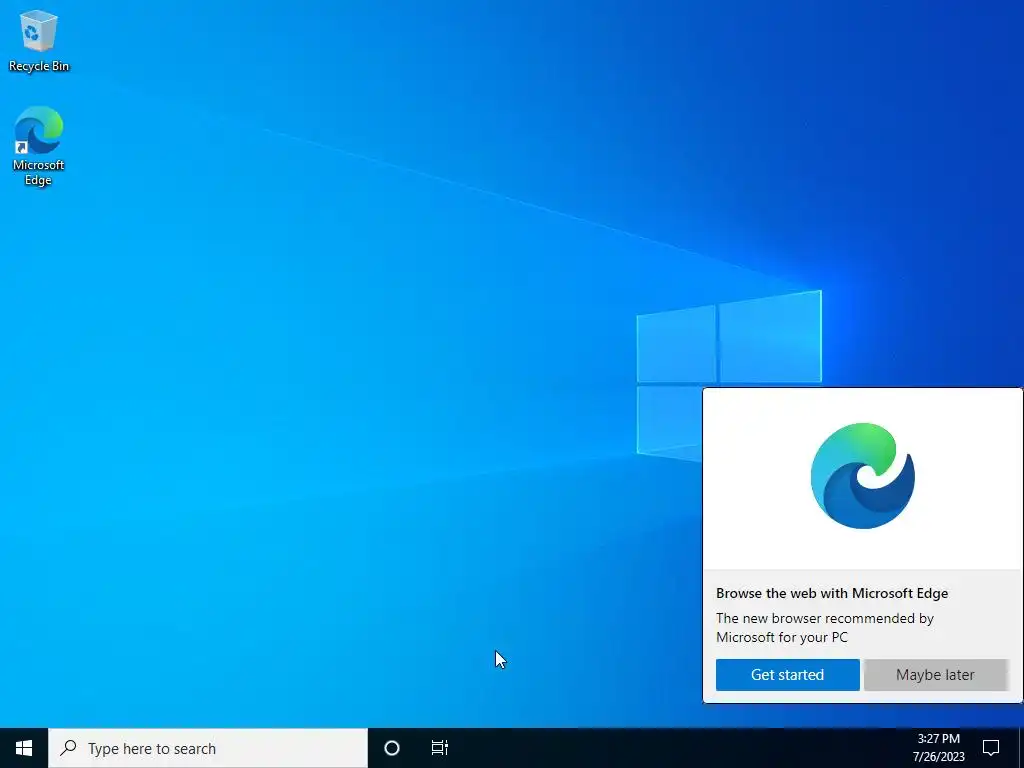Click the large Edge logo in the popup

click(863, 475)
